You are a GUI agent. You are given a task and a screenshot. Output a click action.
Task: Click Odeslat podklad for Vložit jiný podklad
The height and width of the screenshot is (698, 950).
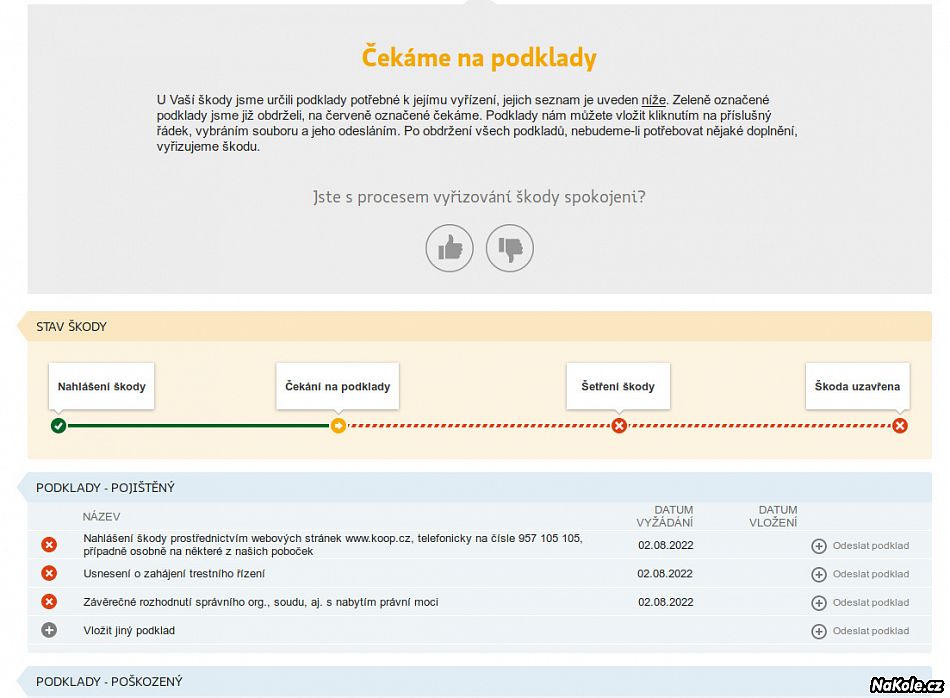coord(860,631)
